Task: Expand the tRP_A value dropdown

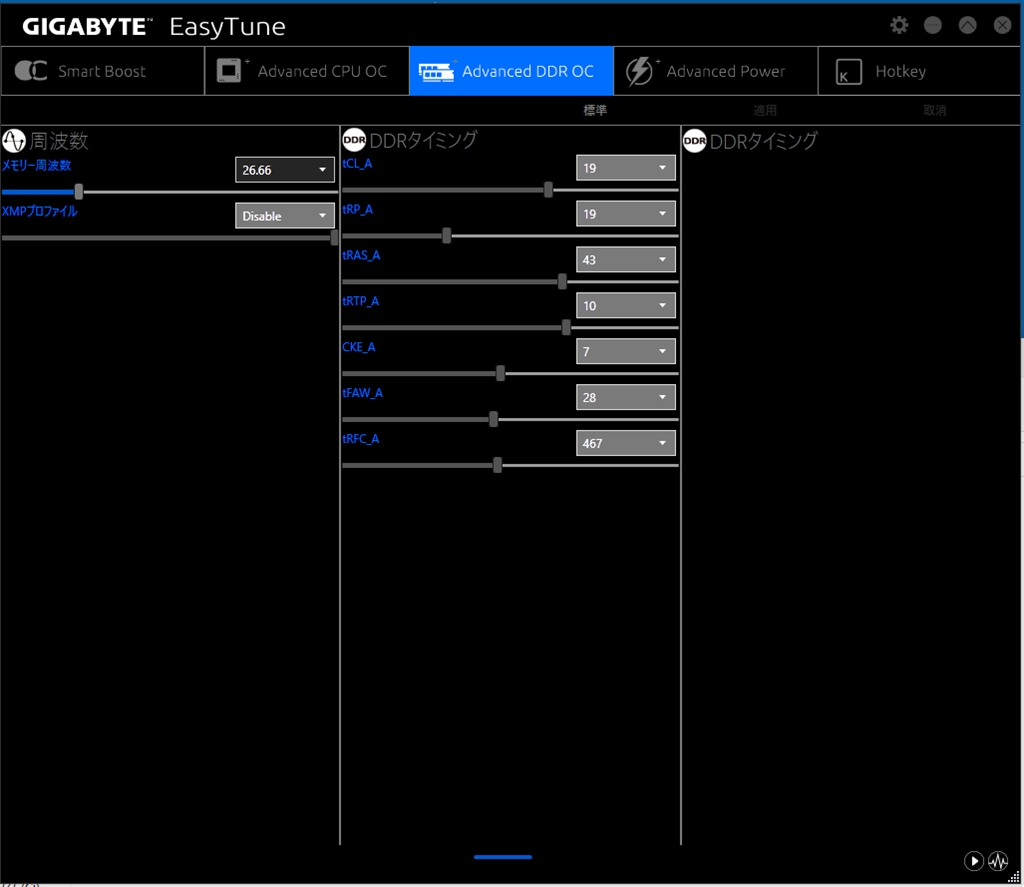Action: [x=626, y=214]
